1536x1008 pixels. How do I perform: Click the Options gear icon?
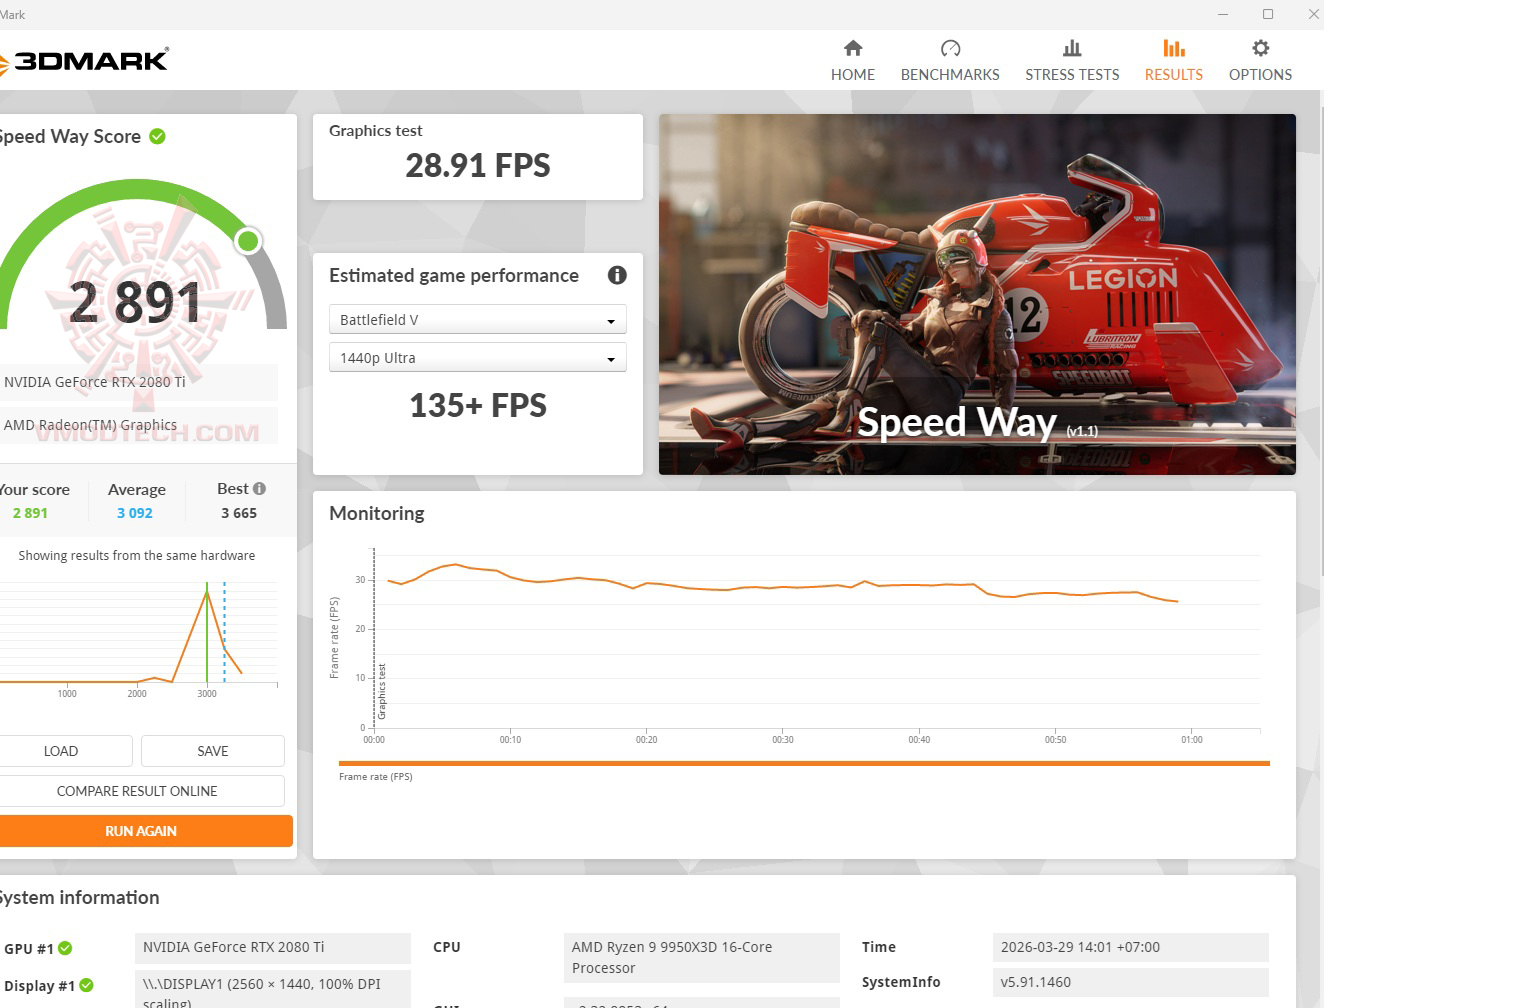1261,48
